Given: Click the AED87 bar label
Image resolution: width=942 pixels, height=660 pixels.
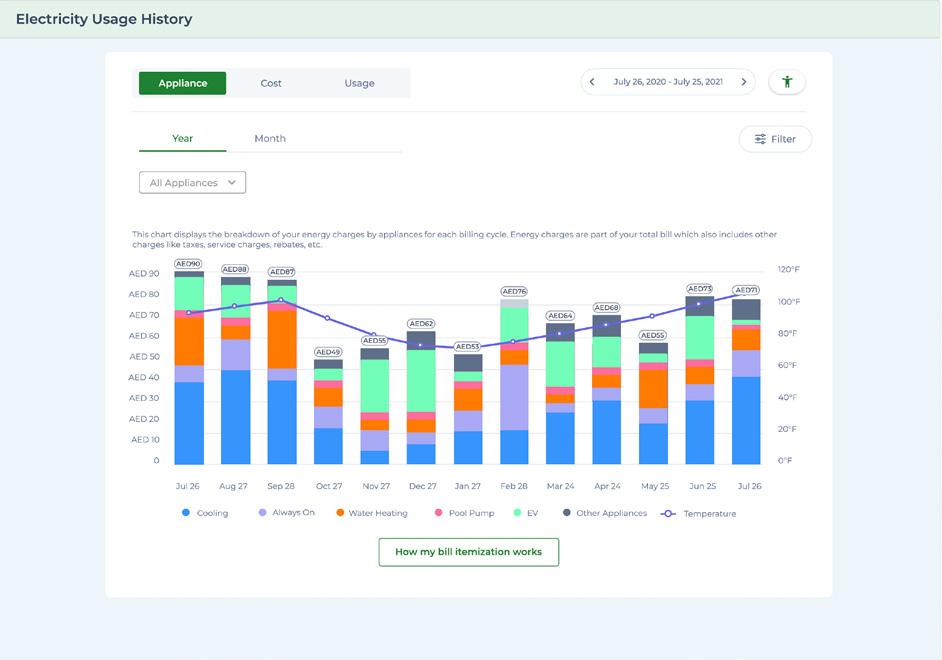Looking at the screenshot, I should point(281,272).
